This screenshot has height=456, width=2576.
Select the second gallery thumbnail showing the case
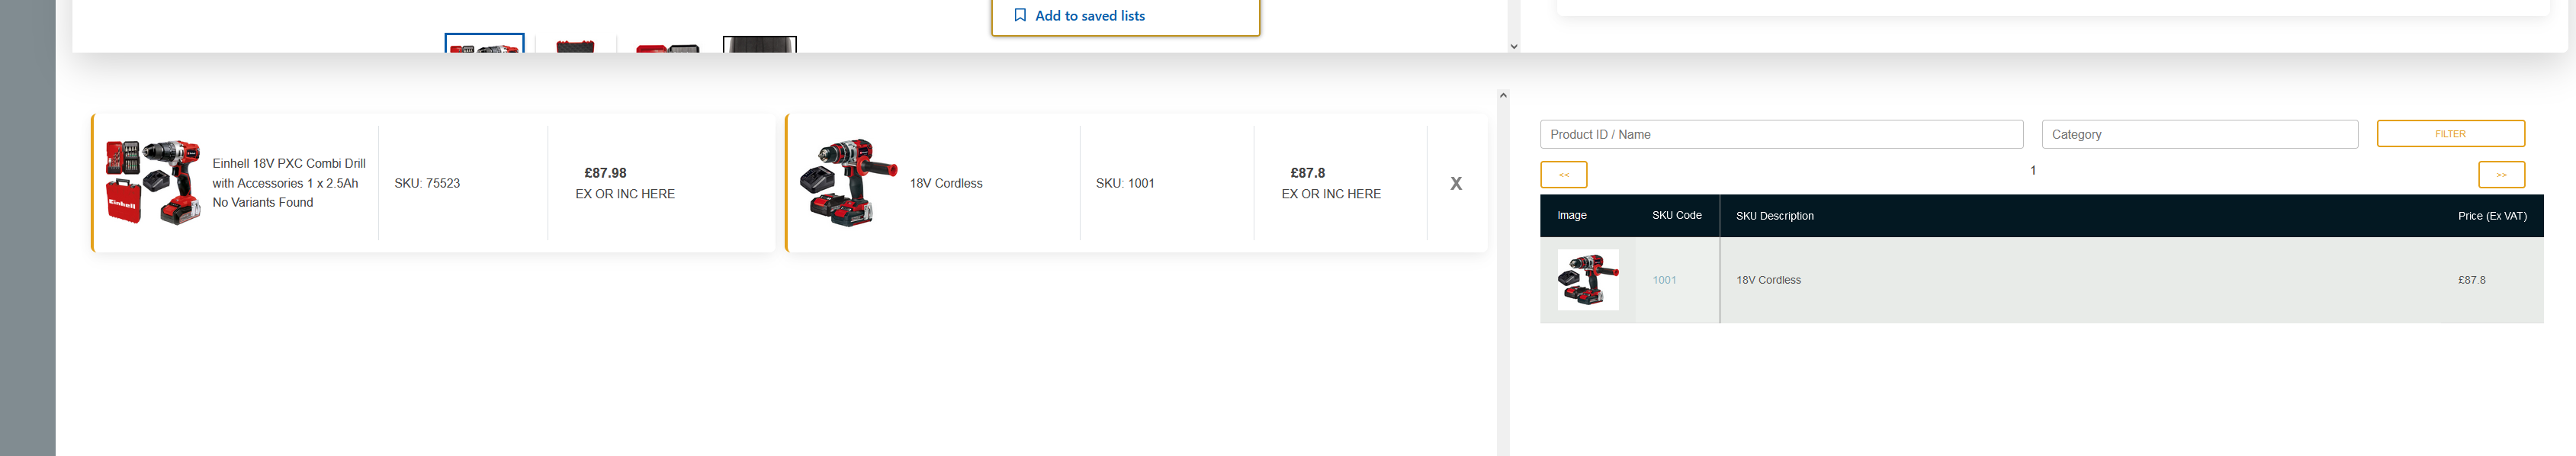point(575,46)
